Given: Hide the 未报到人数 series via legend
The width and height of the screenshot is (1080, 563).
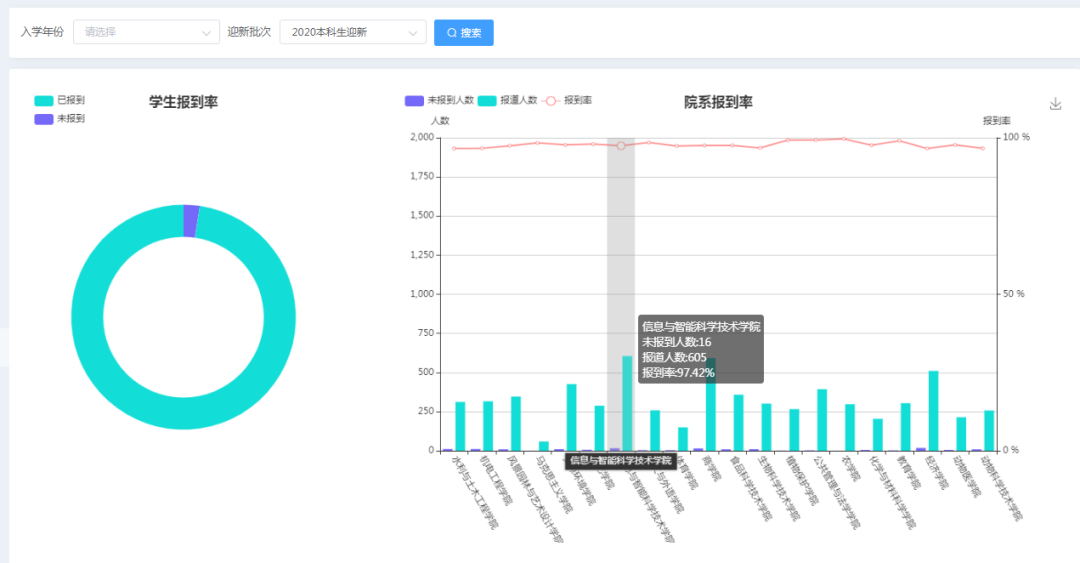Looking at the screenshot, I should click(x=438, y=101).
